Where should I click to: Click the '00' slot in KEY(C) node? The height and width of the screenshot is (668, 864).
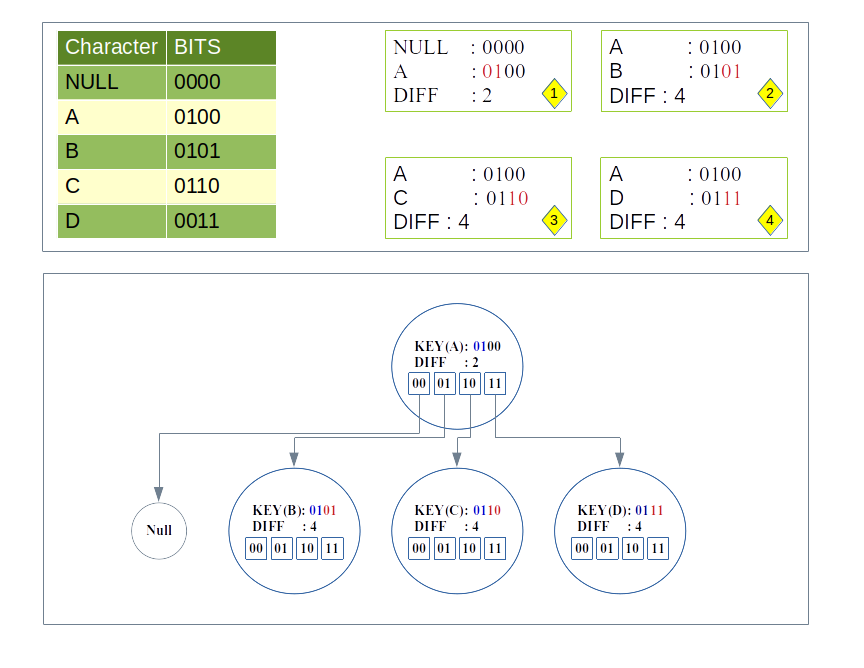[x=419, y=548]
